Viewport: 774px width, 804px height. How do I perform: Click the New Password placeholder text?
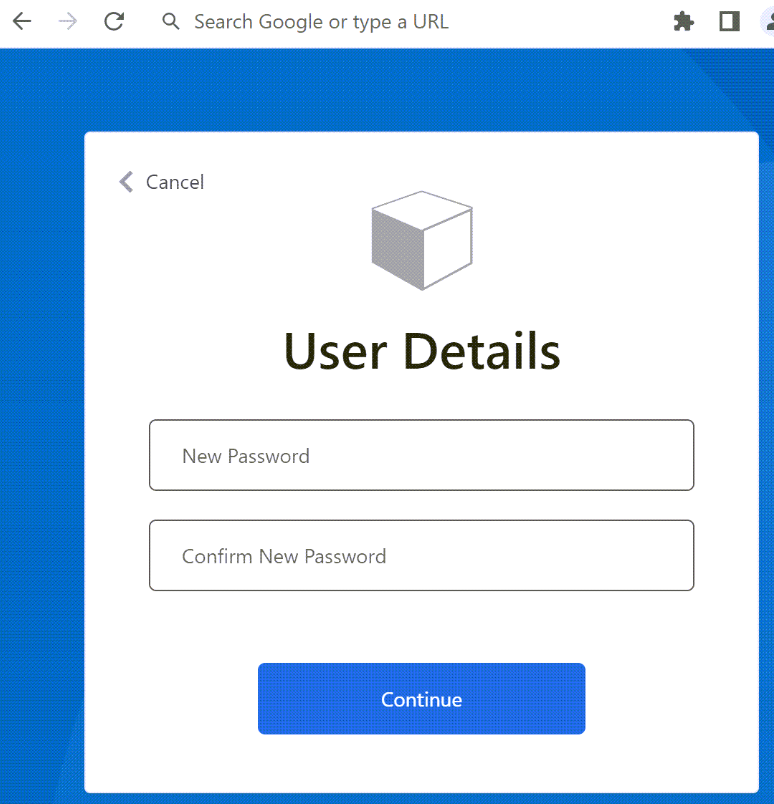[246, 455]
